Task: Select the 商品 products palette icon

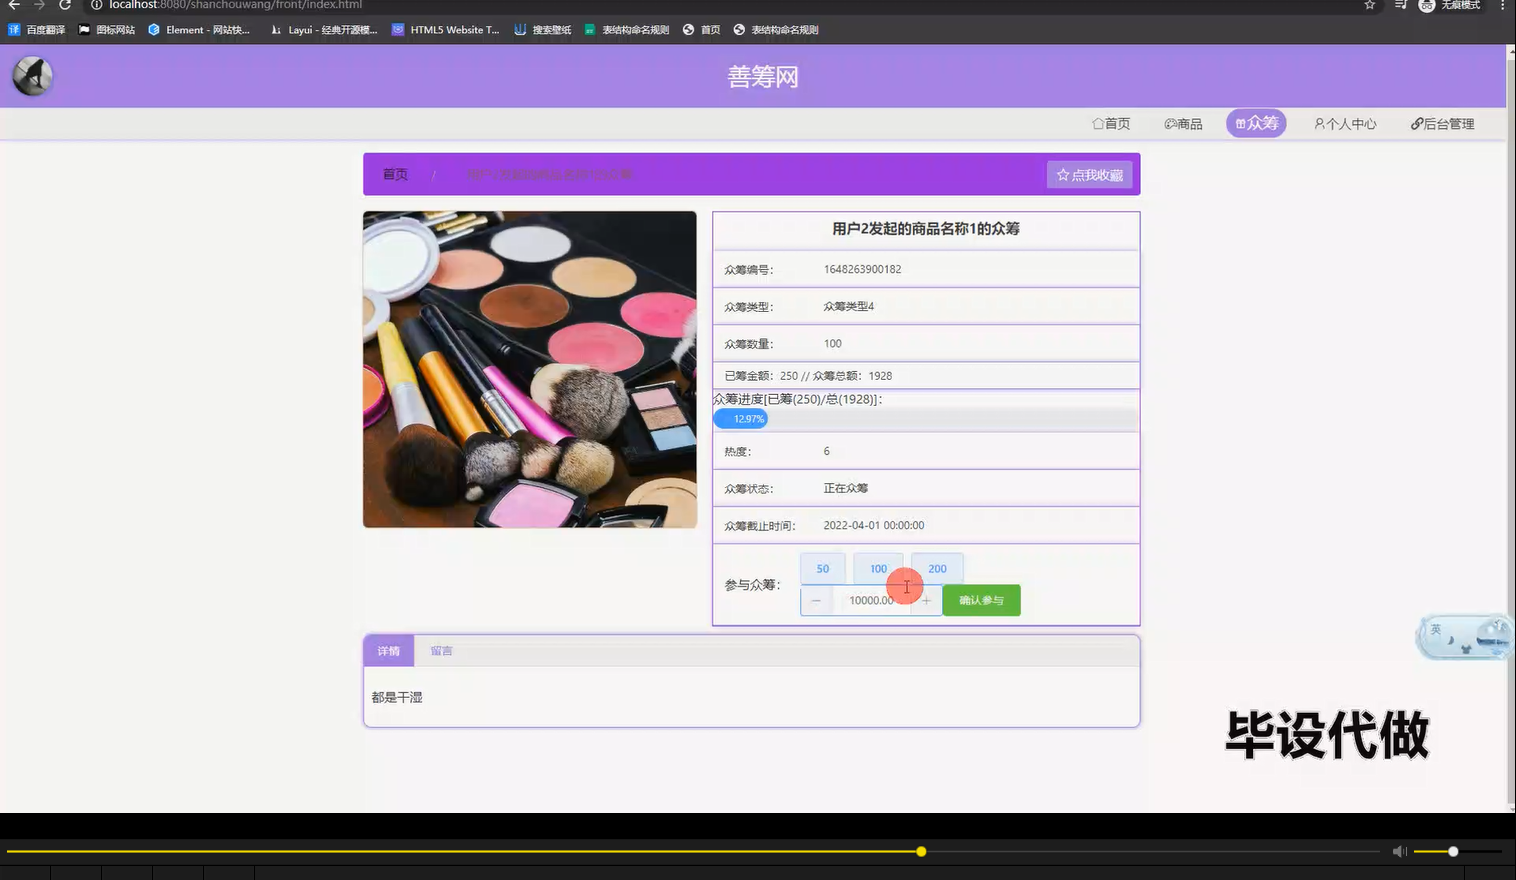Action: click(1170, 123)
